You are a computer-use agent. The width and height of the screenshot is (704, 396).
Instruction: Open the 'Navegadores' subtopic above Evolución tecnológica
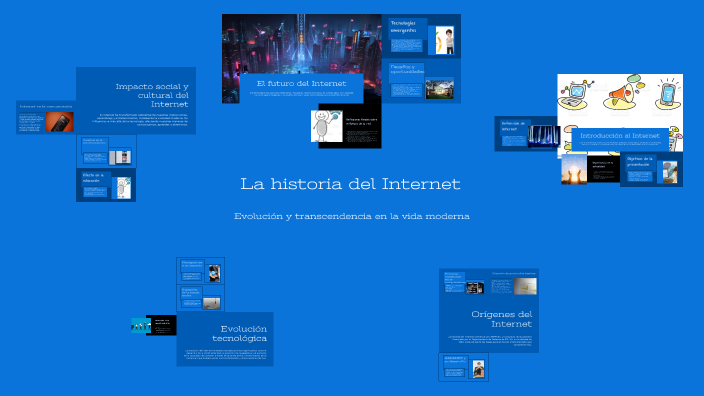coord(201,271)
